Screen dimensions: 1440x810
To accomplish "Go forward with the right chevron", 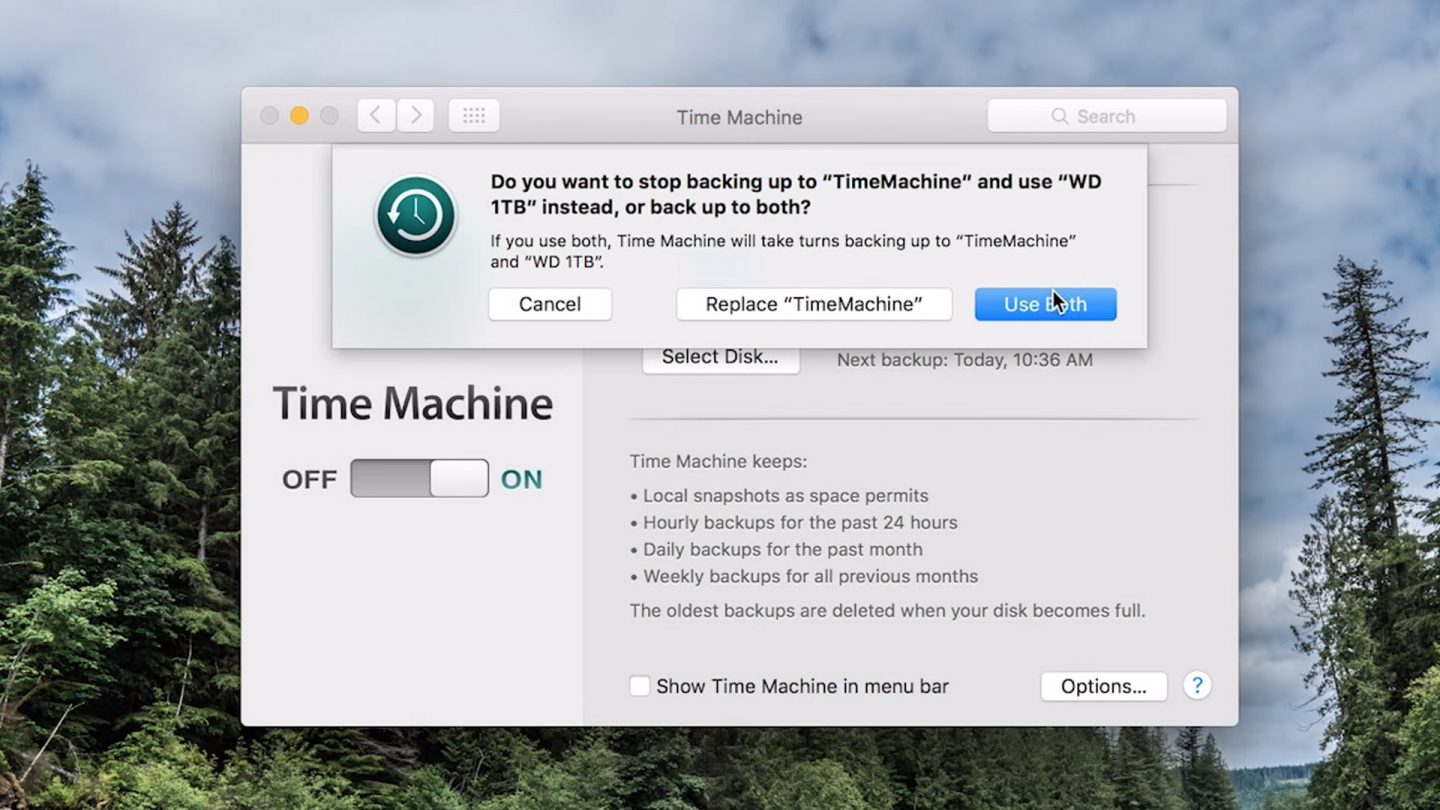I will 416,116.
